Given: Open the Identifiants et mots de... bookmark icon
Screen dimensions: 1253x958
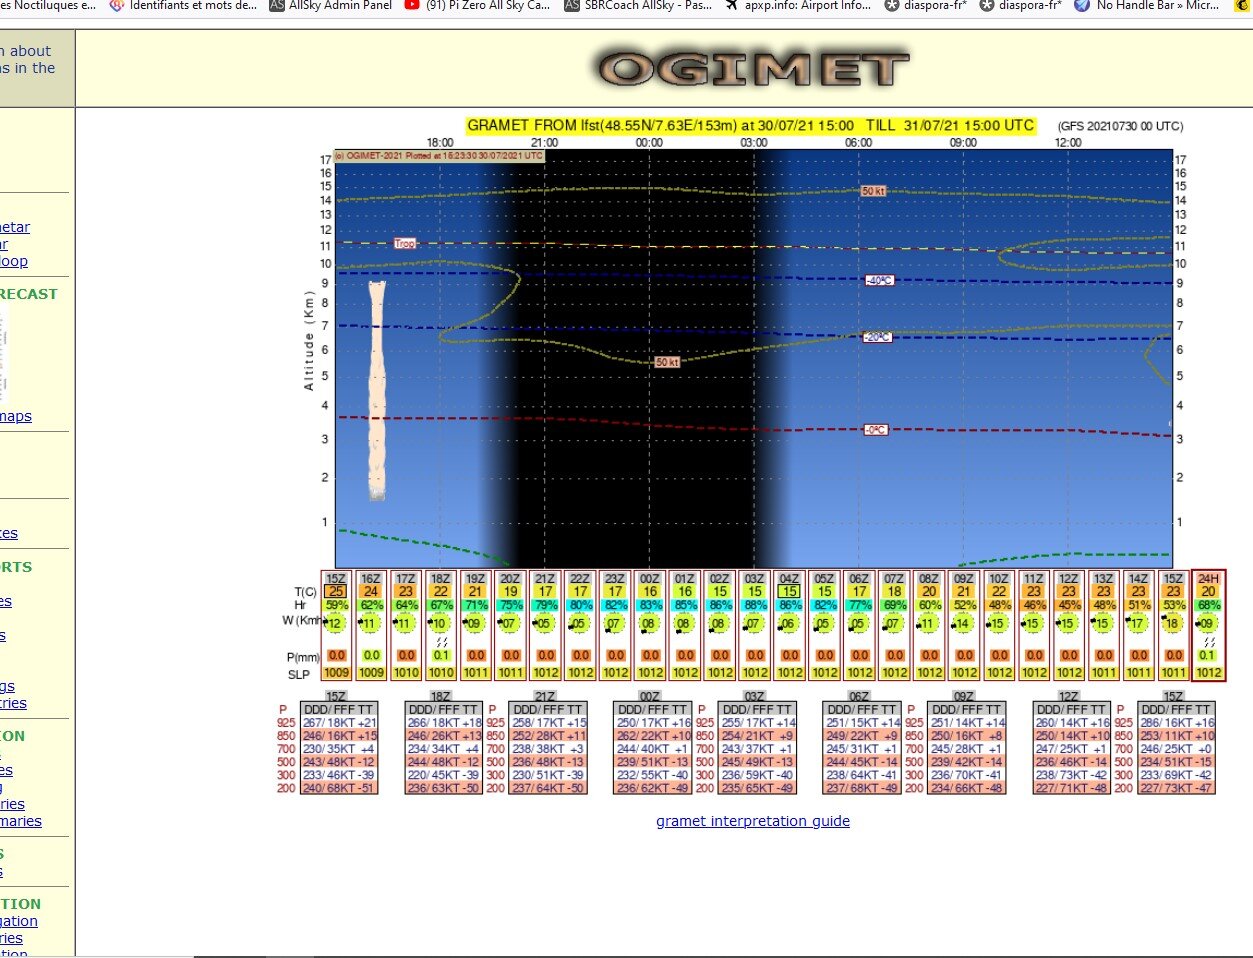Looking at the screenshot, I should click(x=117, y=5).
